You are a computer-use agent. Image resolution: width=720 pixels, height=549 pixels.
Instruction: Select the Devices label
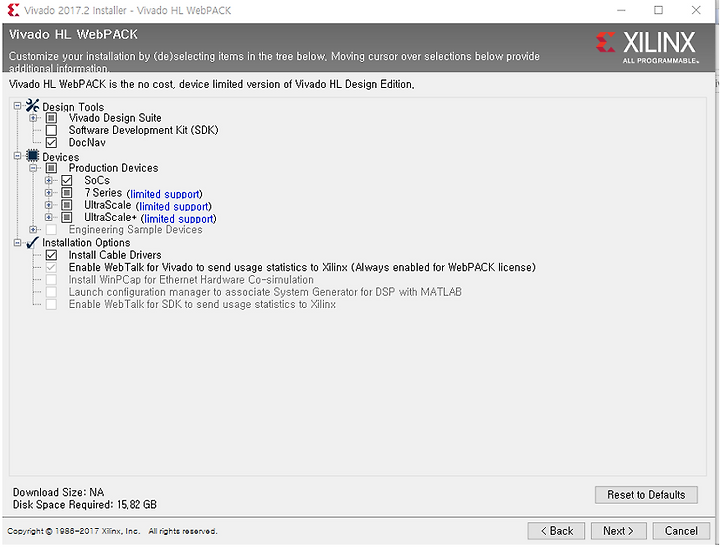pos(61,157)
